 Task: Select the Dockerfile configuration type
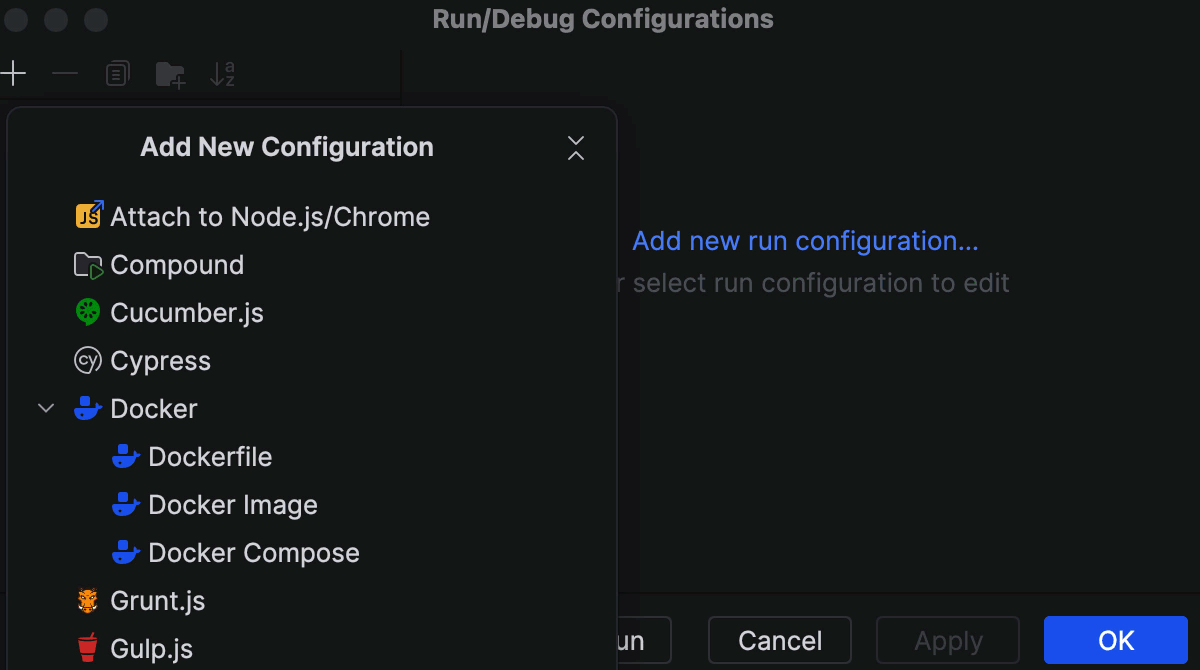click(210, 456)
